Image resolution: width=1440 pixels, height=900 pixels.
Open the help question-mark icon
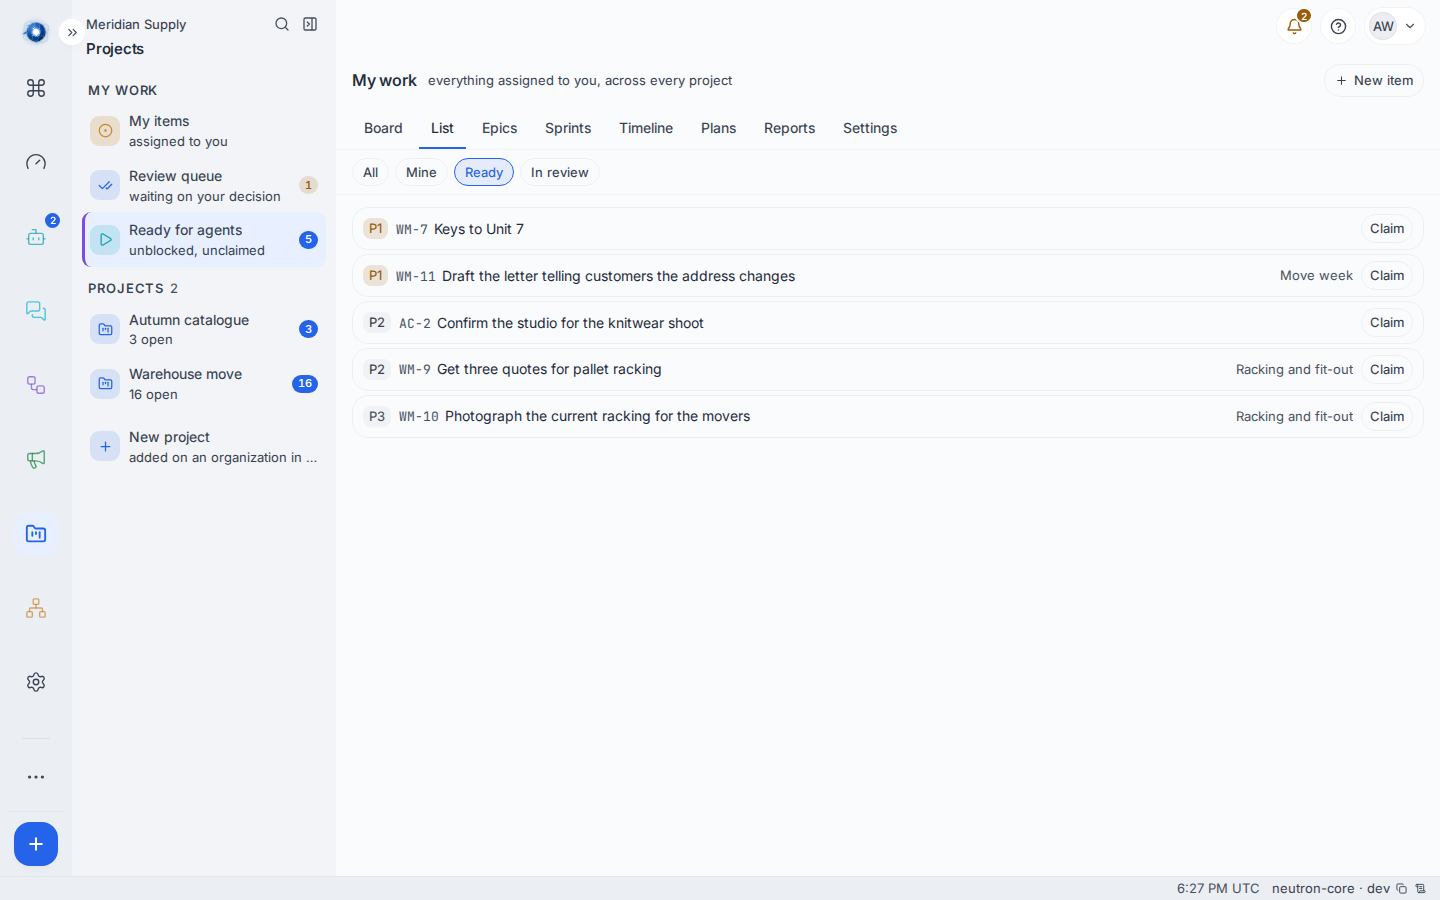tap(1338, 26)
